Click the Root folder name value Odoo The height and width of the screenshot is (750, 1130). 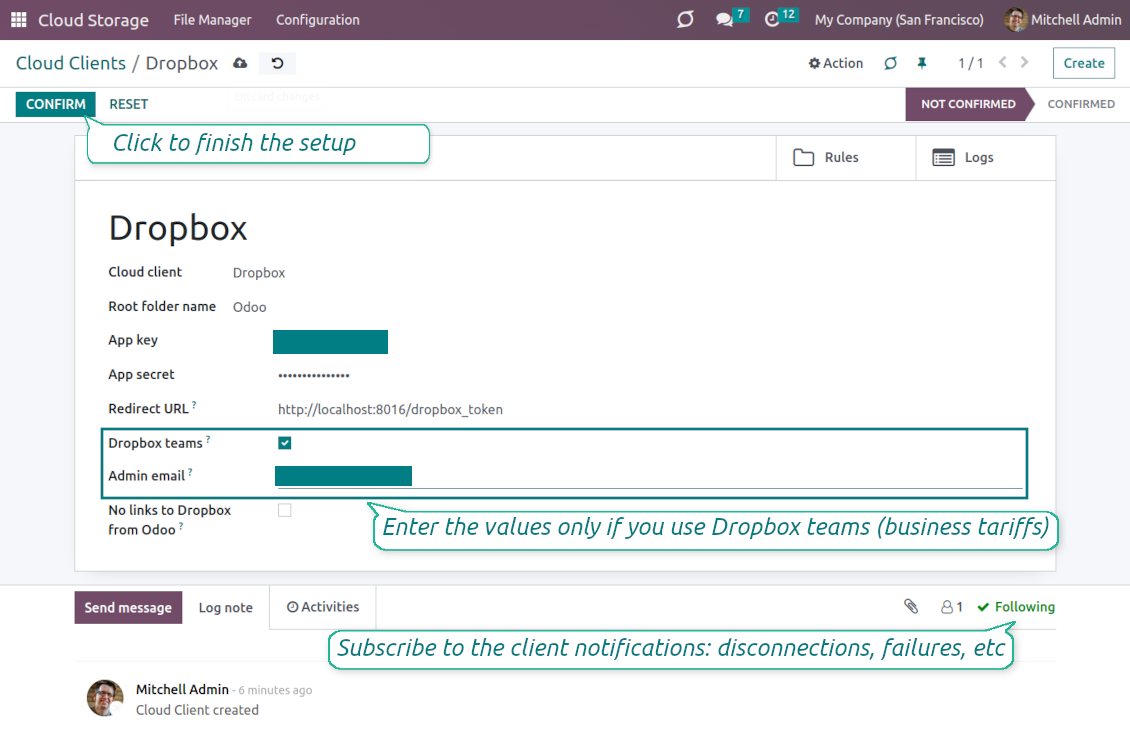249,307
